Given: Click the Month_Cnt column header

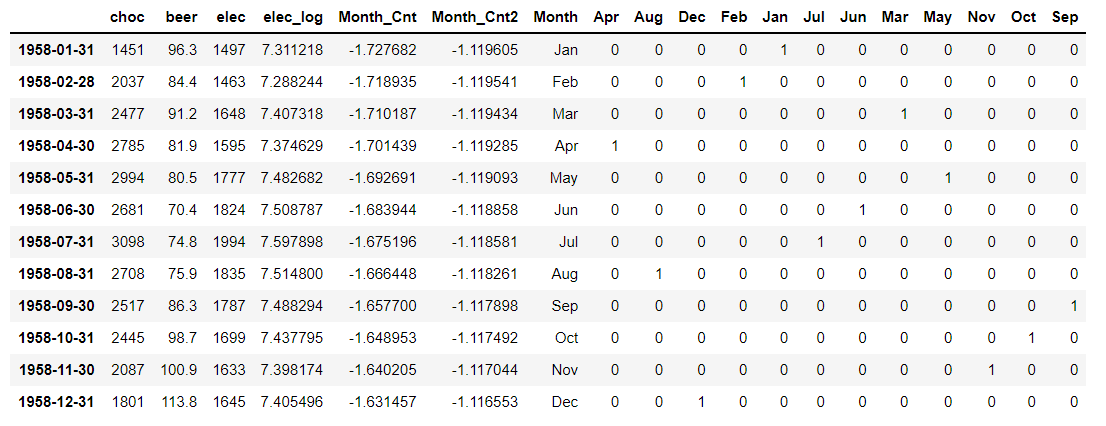Looking at the screenshot, I should coord(377,18).
